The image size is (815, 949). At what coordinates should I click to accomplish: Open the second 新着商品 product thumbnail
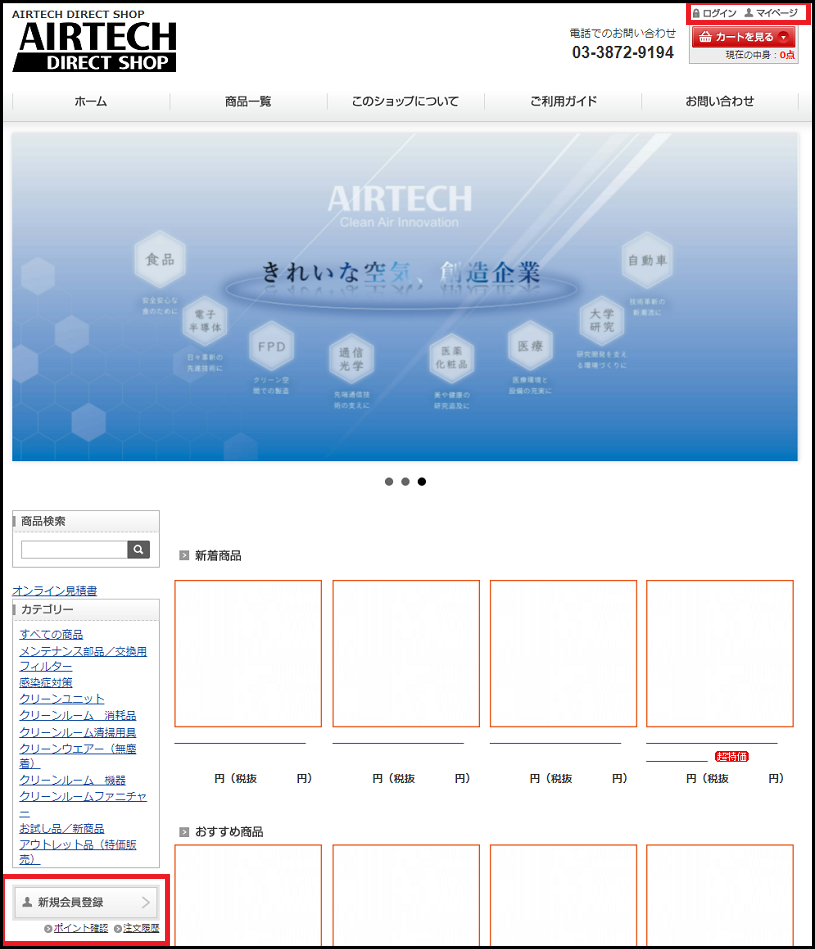pos(406,654)
